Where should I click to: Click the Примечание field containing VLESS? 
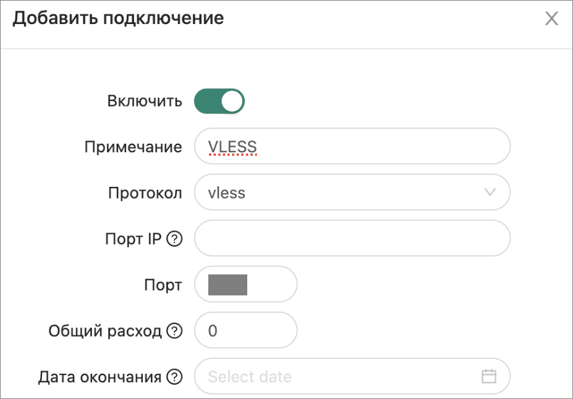(352, 147)
